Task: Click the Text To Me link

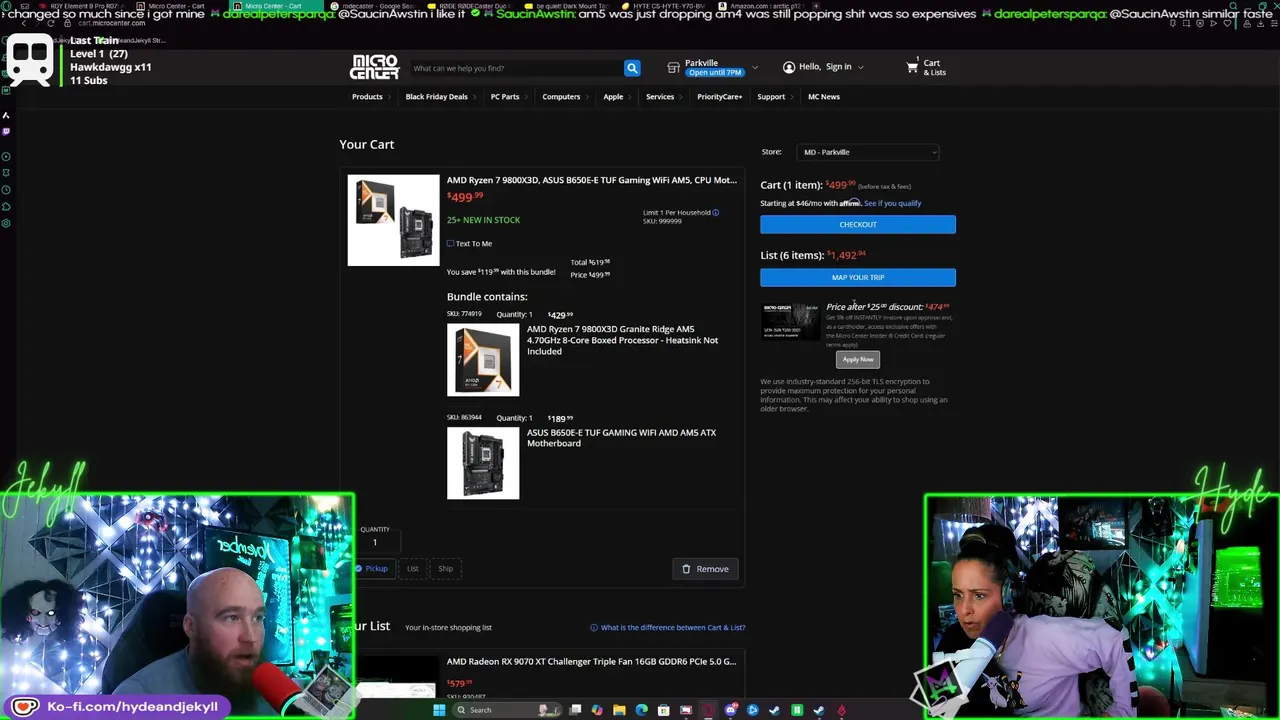Action: 474,243
